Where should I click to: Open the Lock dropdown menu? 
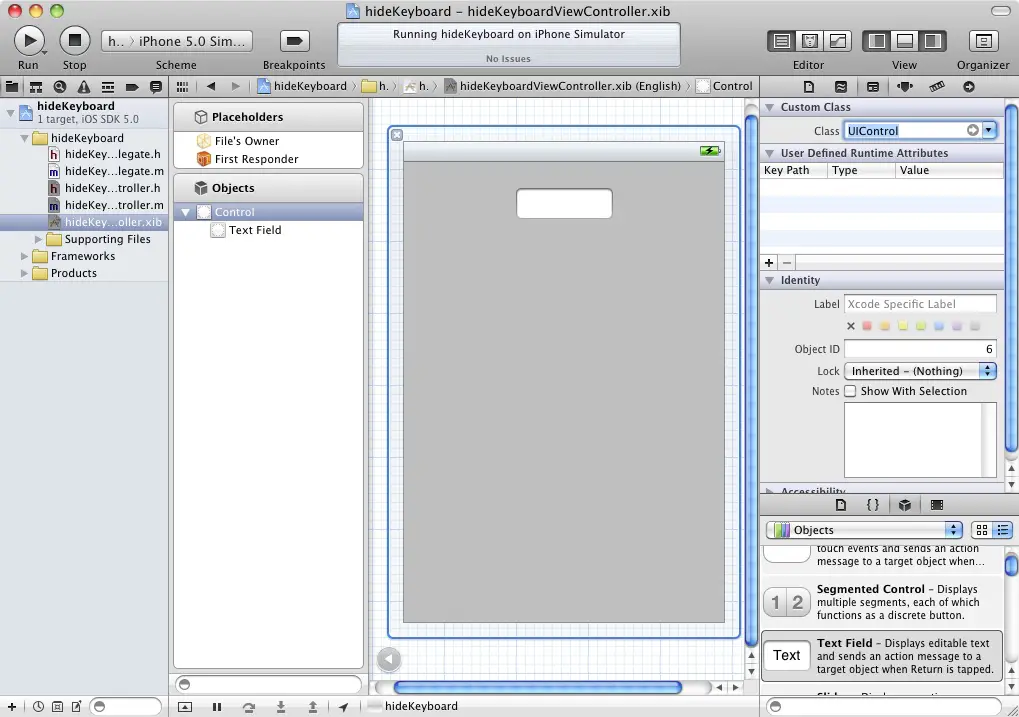[x=920, y=371]
